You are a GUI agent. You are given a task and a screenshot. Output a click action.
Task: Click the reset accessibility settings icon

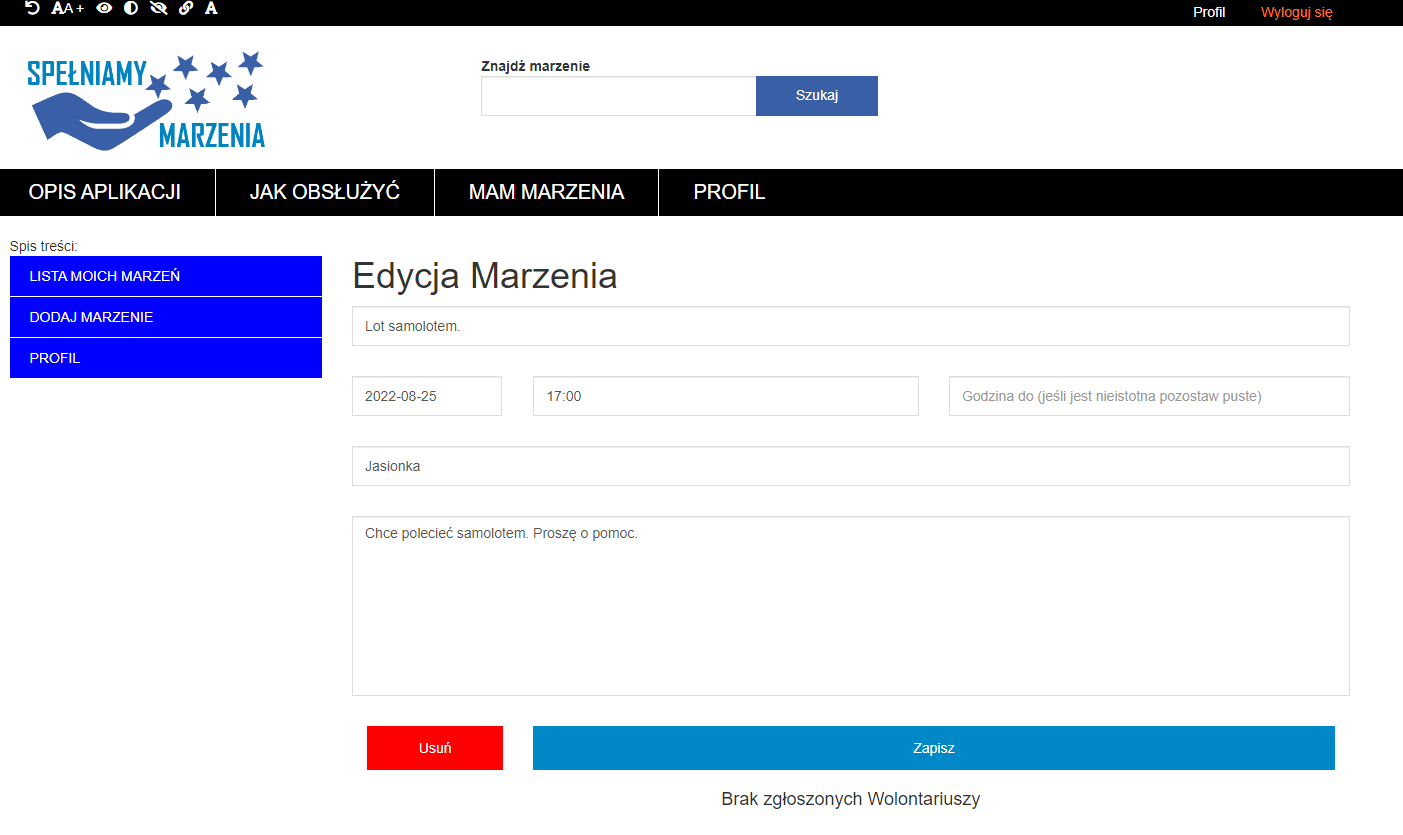tap(32, 8)
